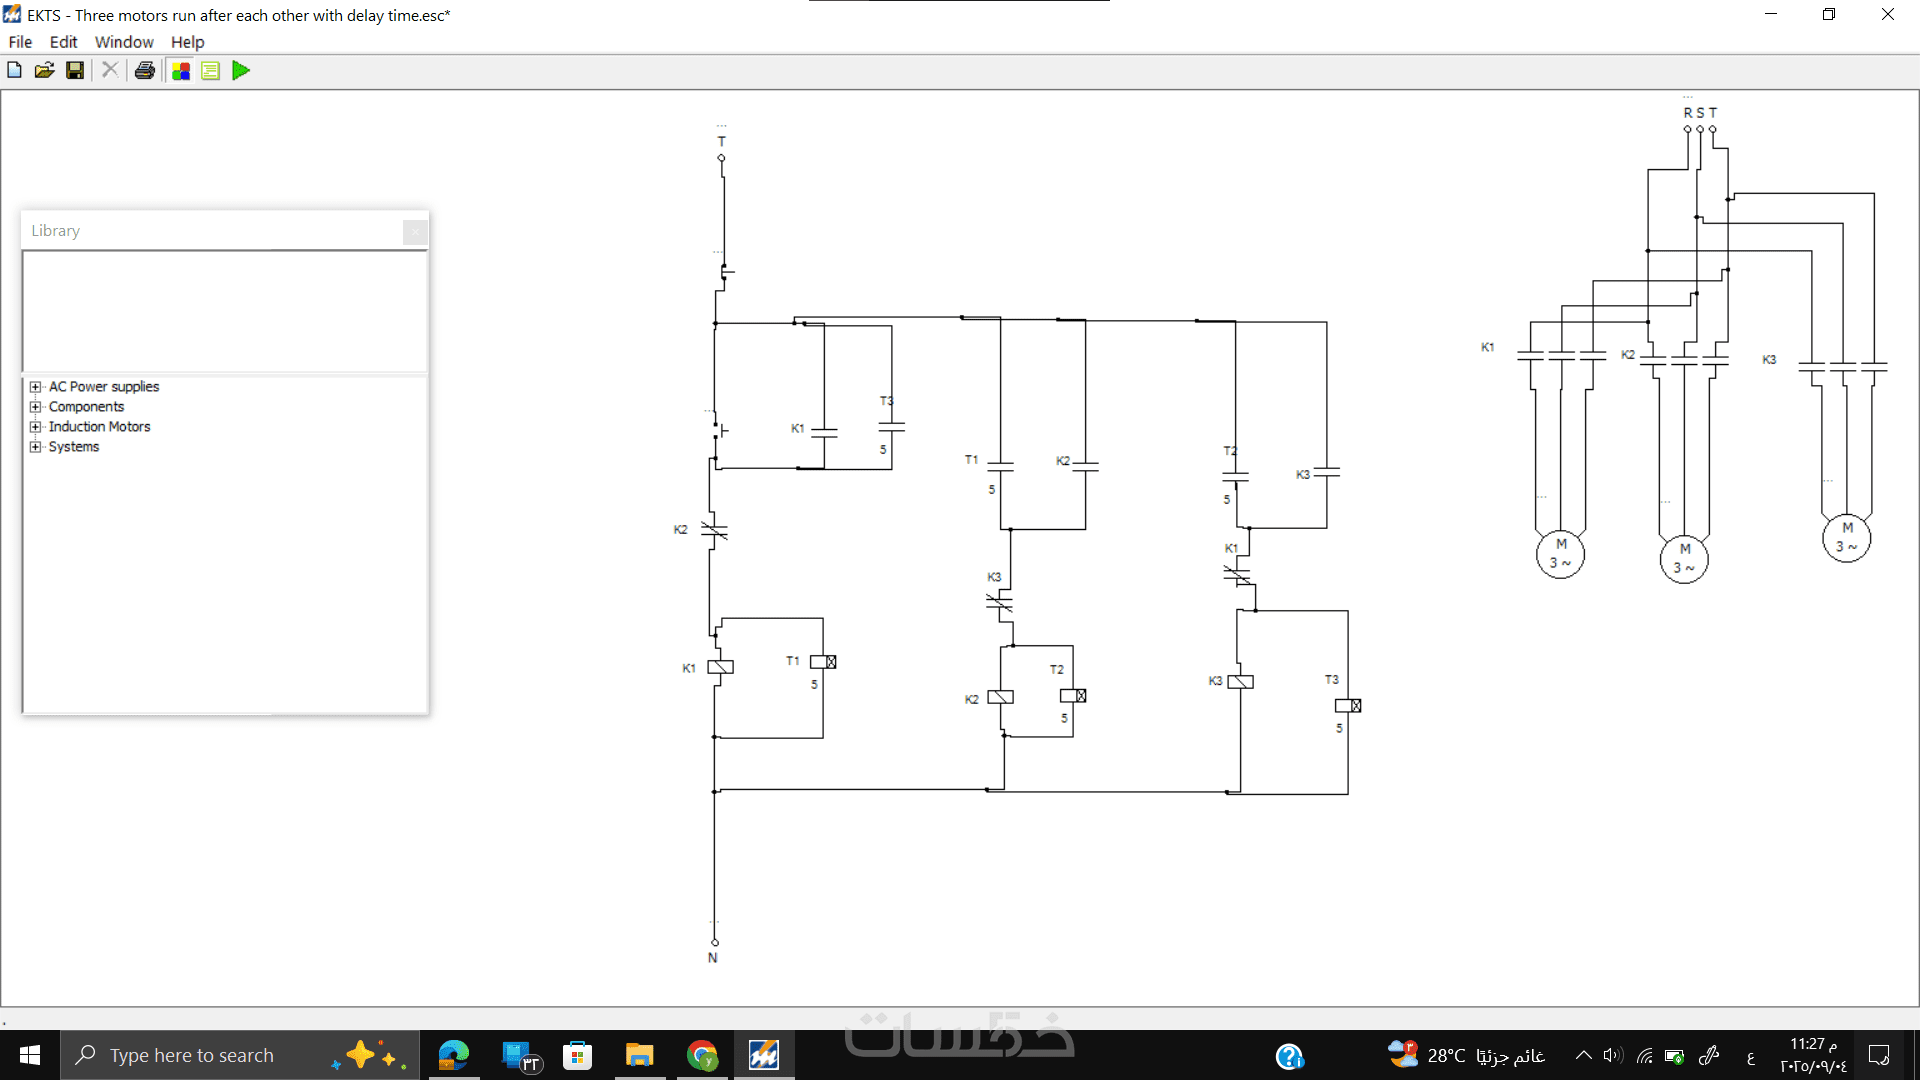
Task: Close the Library panel
Action: click(x=415, y=232)
